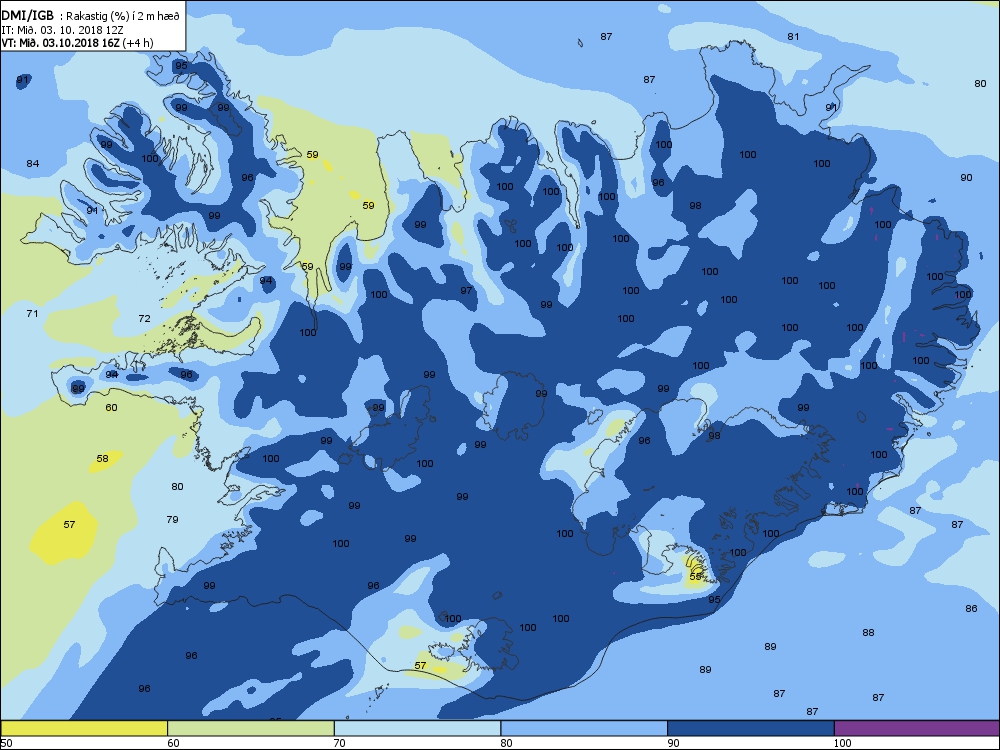
Task: Click the map value "81"
Action: pyautogui.click(x=793, y=36)
